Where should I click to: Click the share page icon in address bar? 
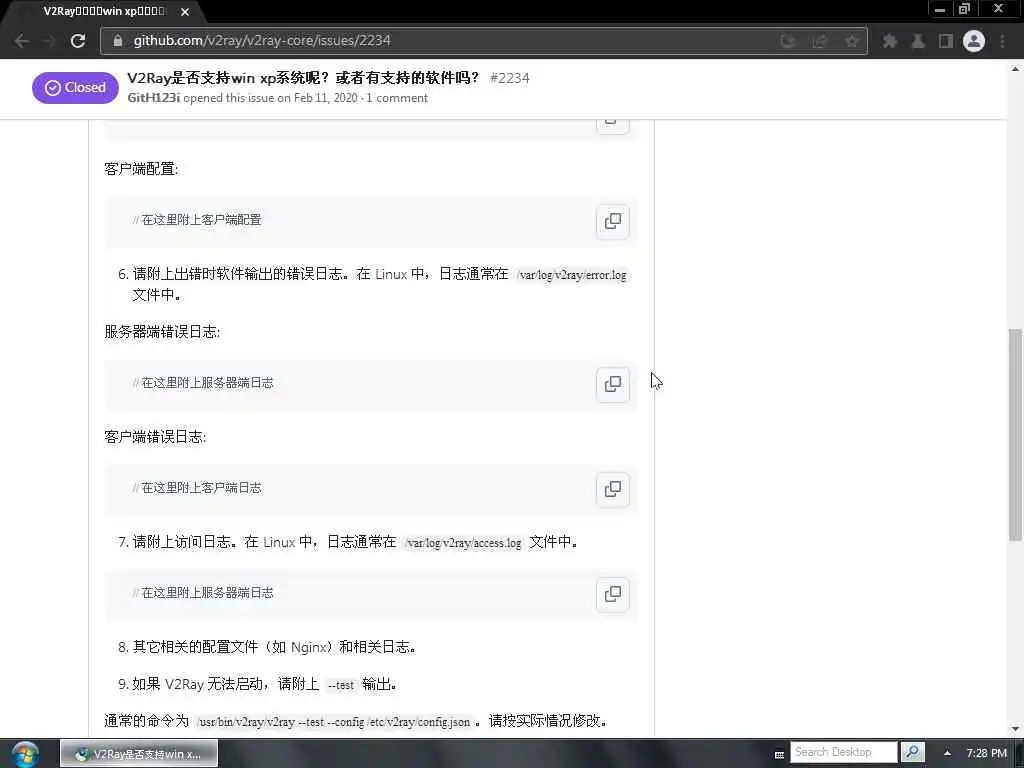tap(820, 41)
